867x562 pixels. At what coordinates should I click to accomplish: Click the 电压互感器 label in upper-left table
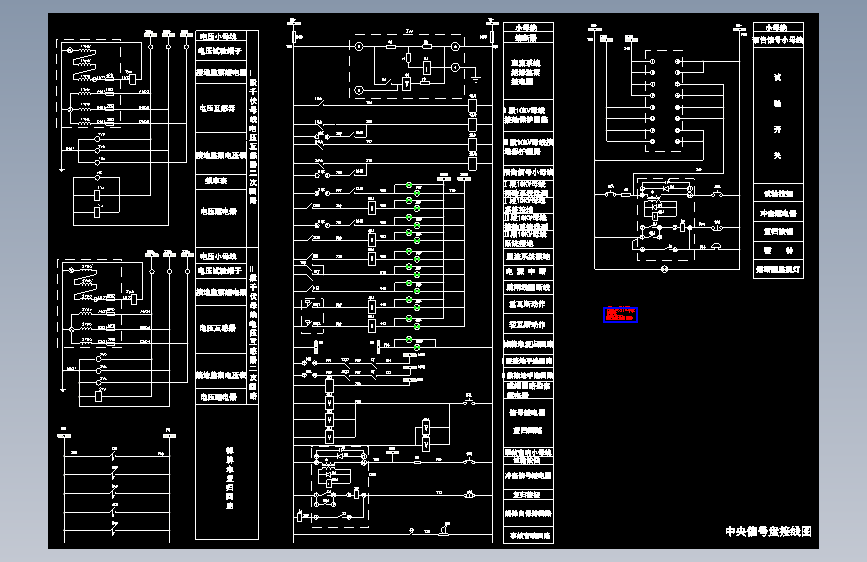click(218, 108)
